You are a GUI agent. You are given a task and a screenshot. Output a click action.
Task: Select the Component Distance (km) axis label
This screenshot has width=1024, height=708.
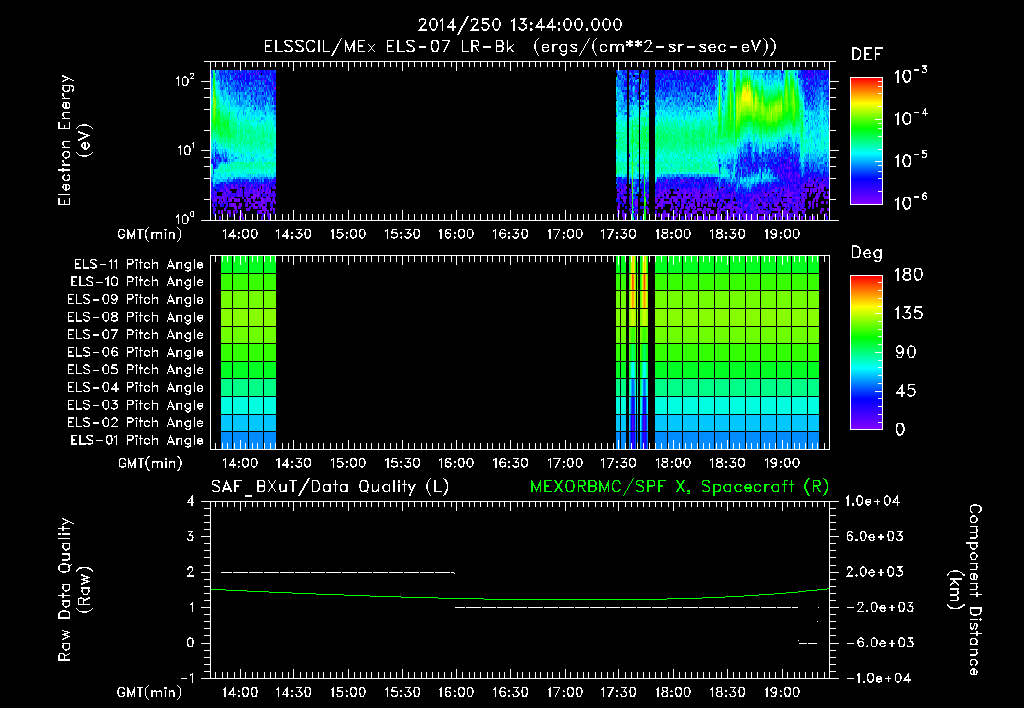coord(965,590)
